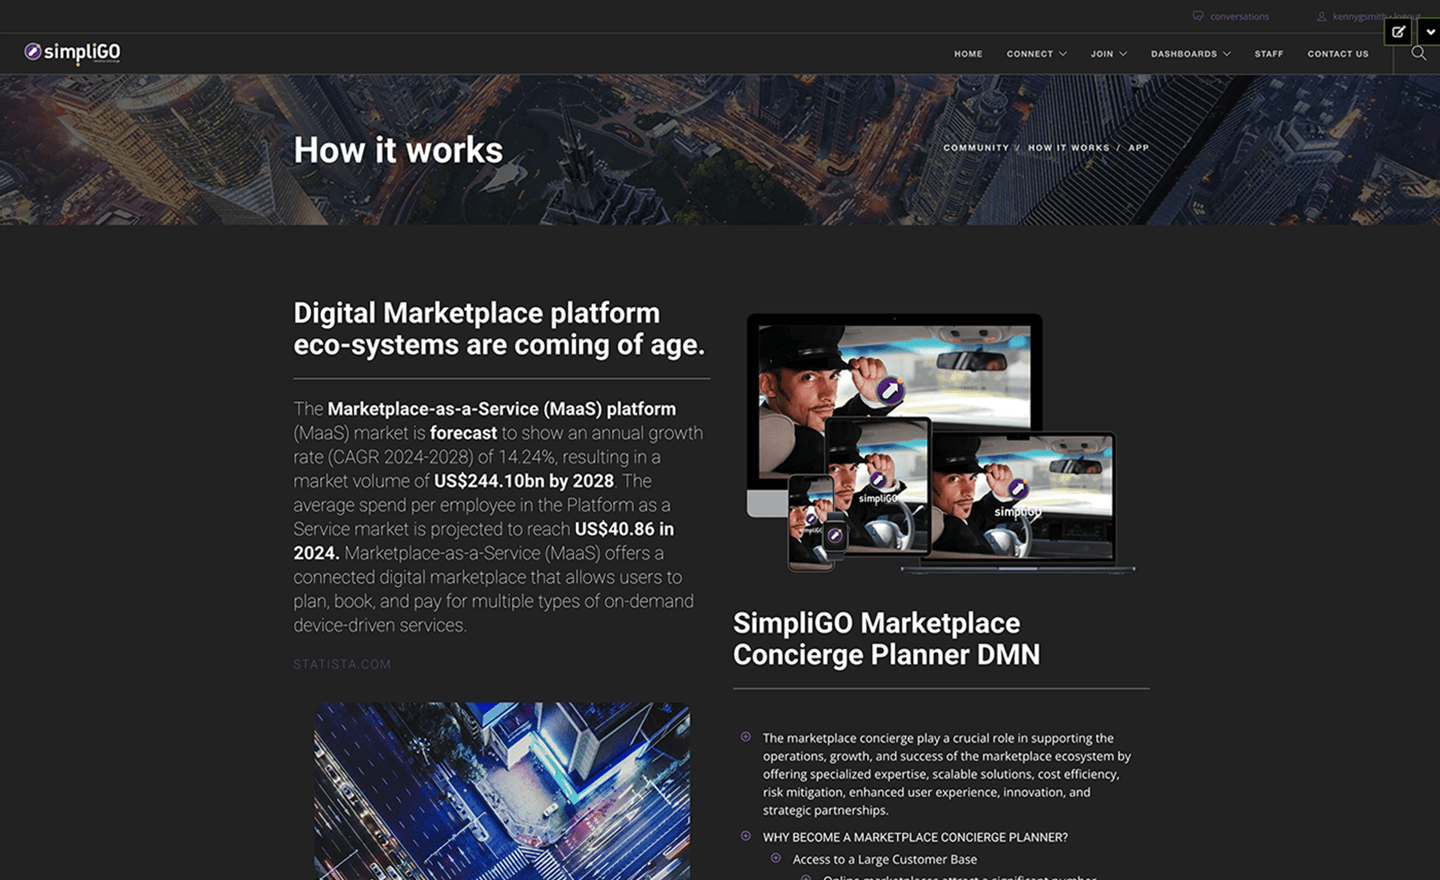Click the bullet icon beside 'WHY BECOME A MARKETPLACE'

point(746,836)
